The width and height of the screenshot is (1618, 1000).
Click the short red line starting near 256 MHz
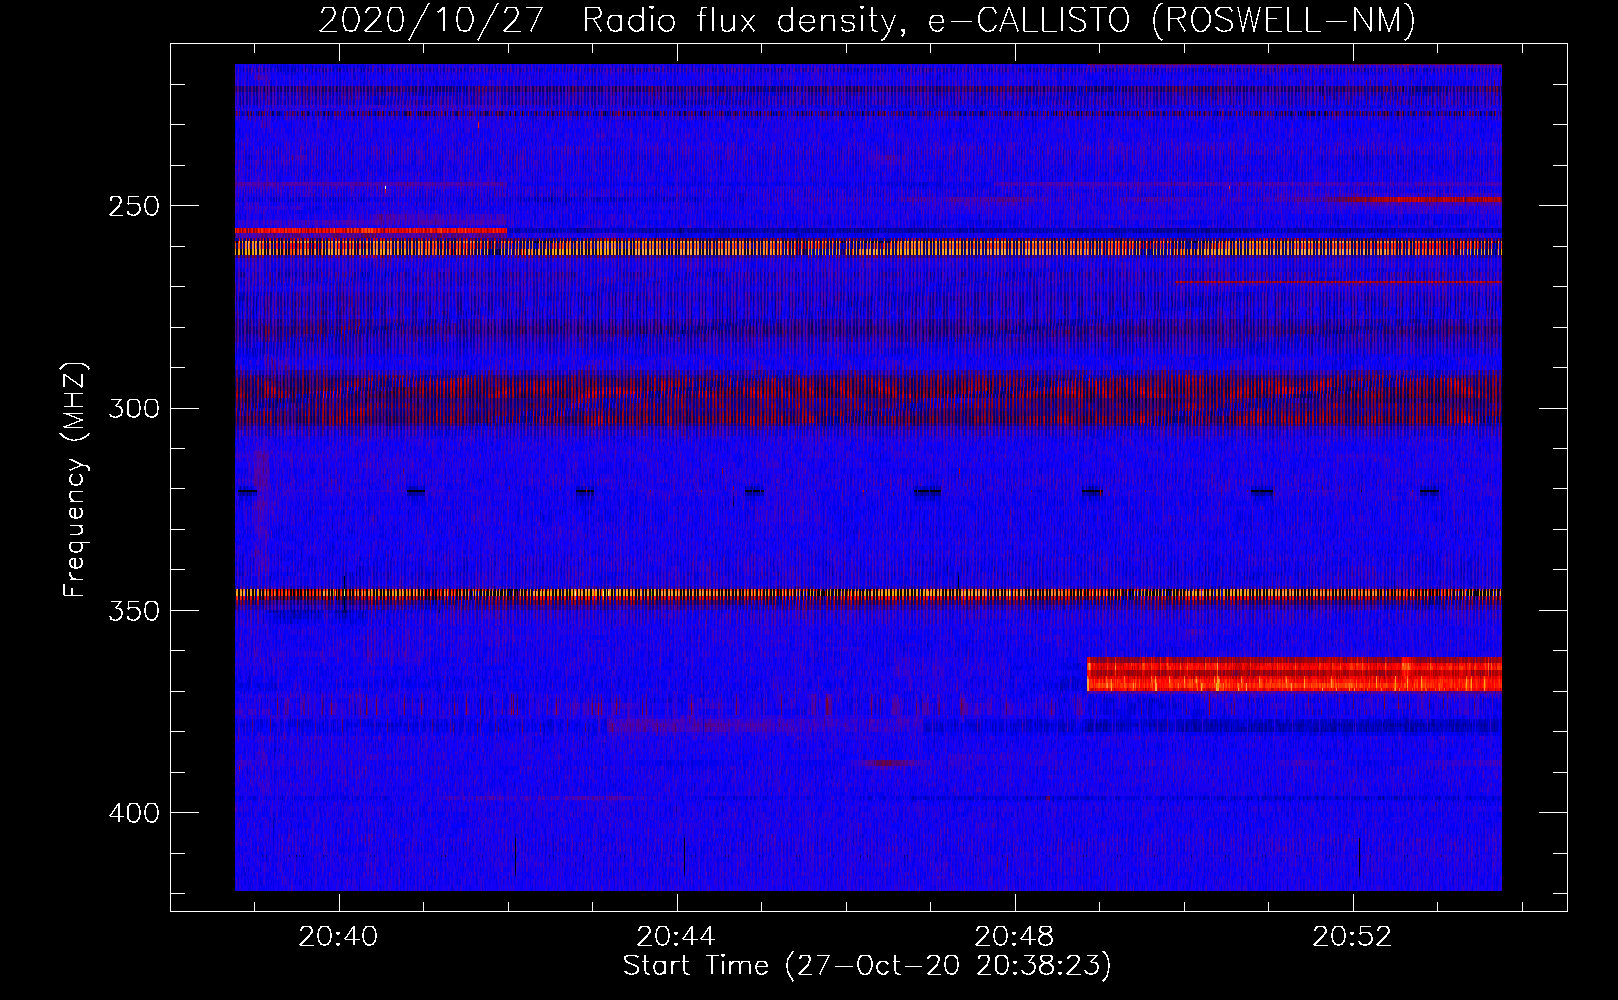click(371, 231)
